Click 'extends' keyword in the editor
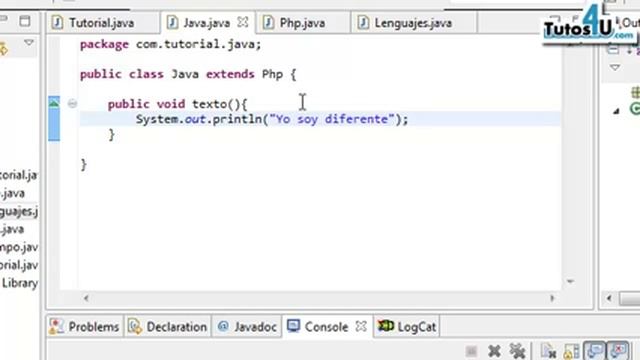This screenshot has height=360, width=640. click(230, 74)
